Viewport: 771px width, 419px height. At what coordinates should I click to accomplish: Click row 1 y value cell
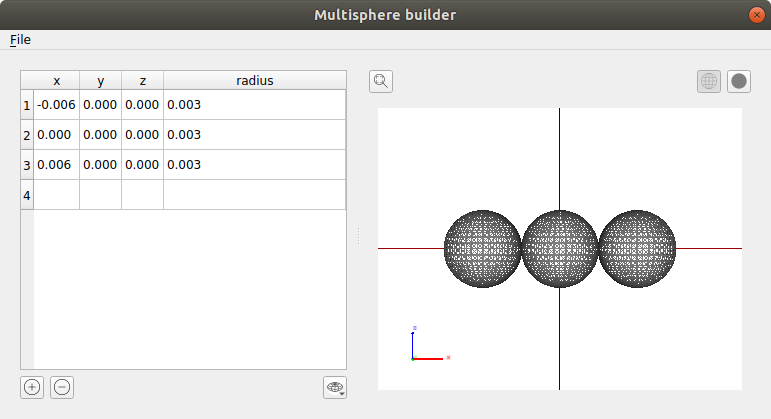point(100,105)
